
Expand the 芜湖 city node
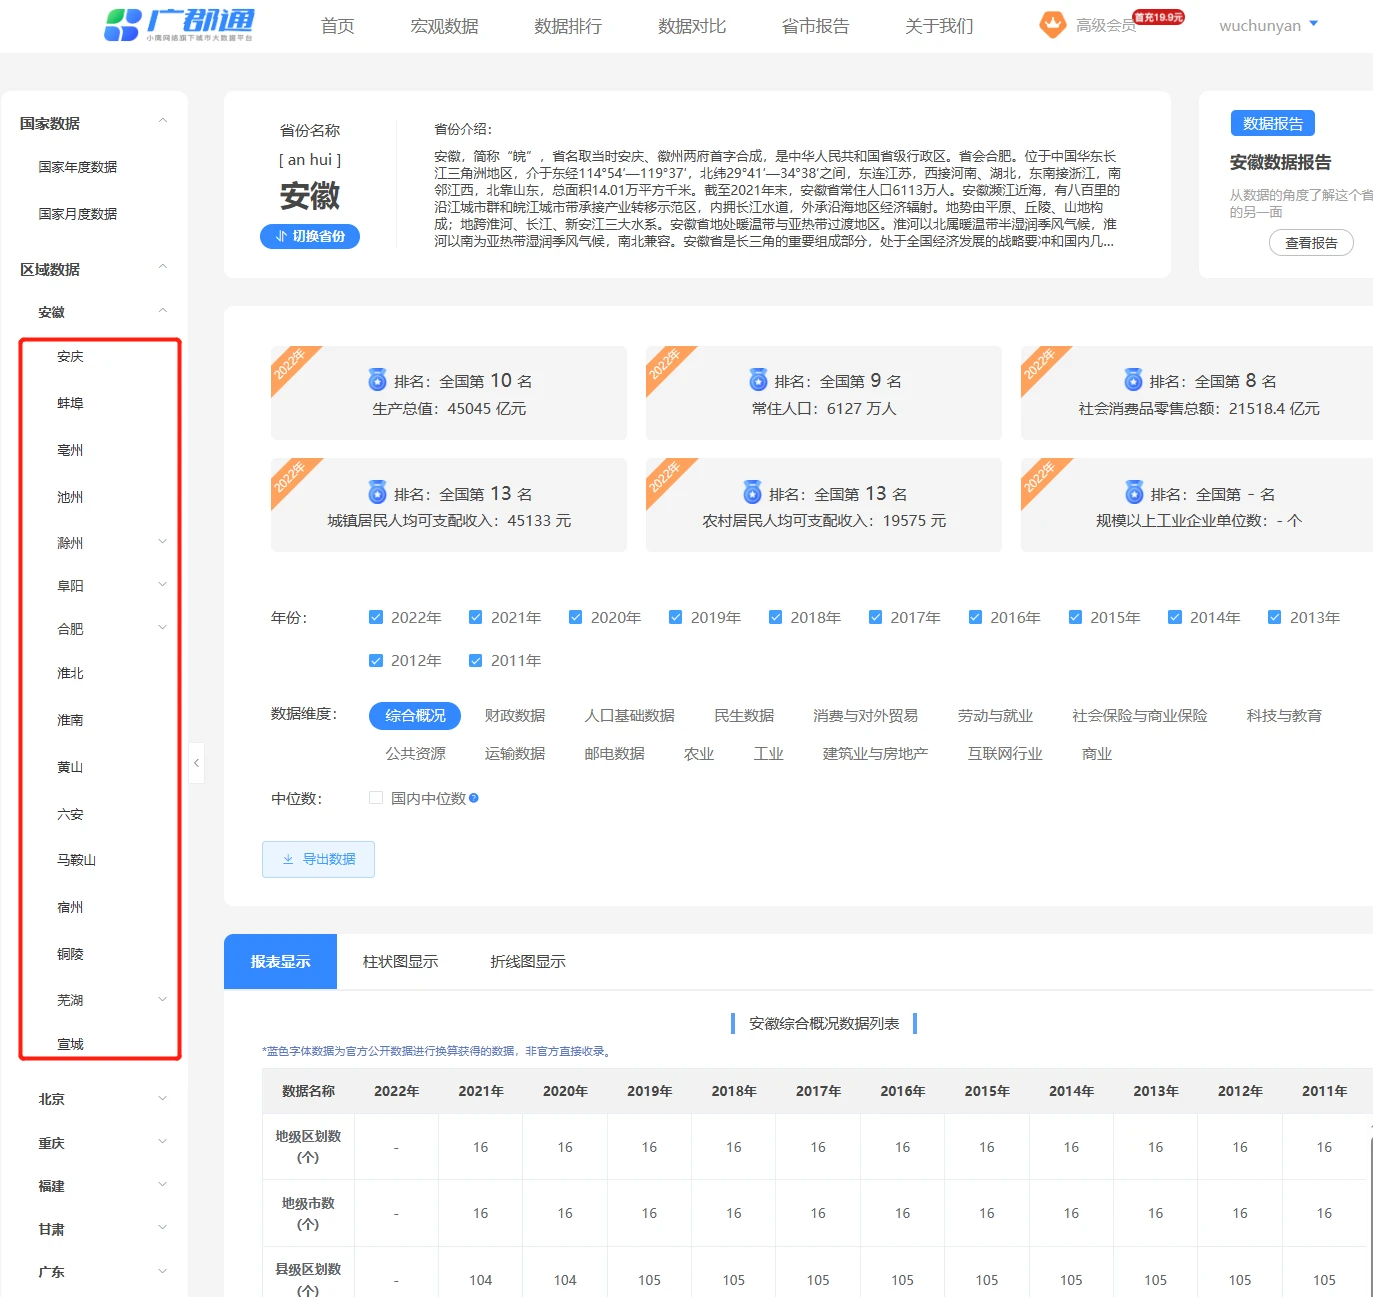pos(163,999)
